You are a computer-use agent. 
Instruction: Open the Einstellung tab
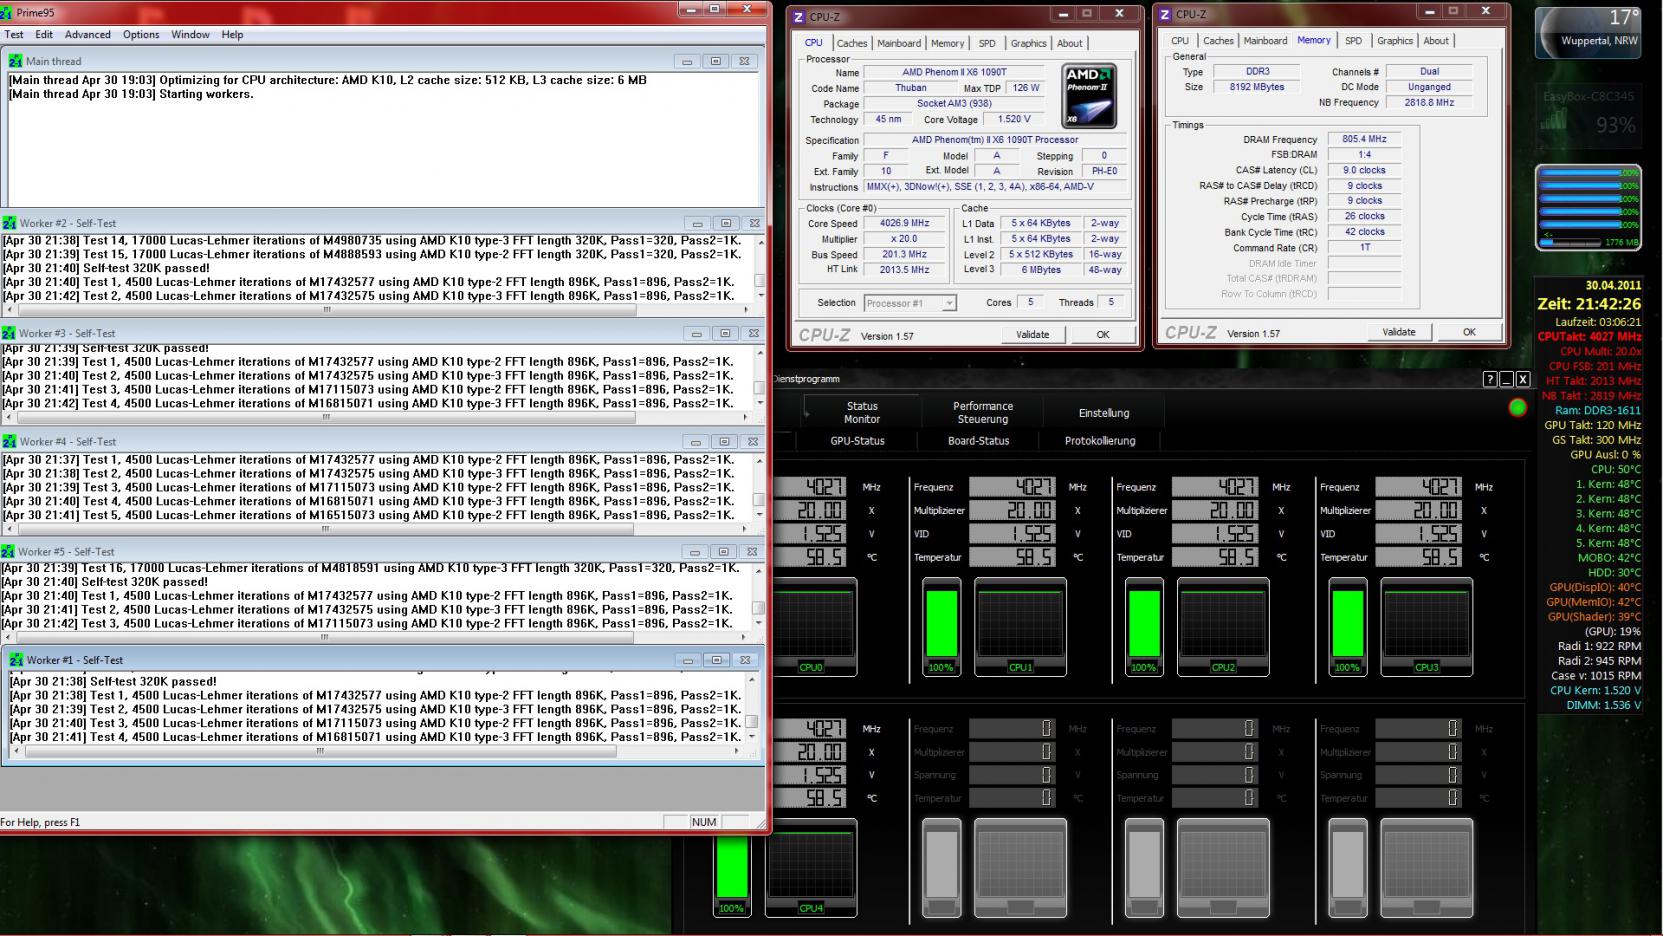(x=1104, y=413)
